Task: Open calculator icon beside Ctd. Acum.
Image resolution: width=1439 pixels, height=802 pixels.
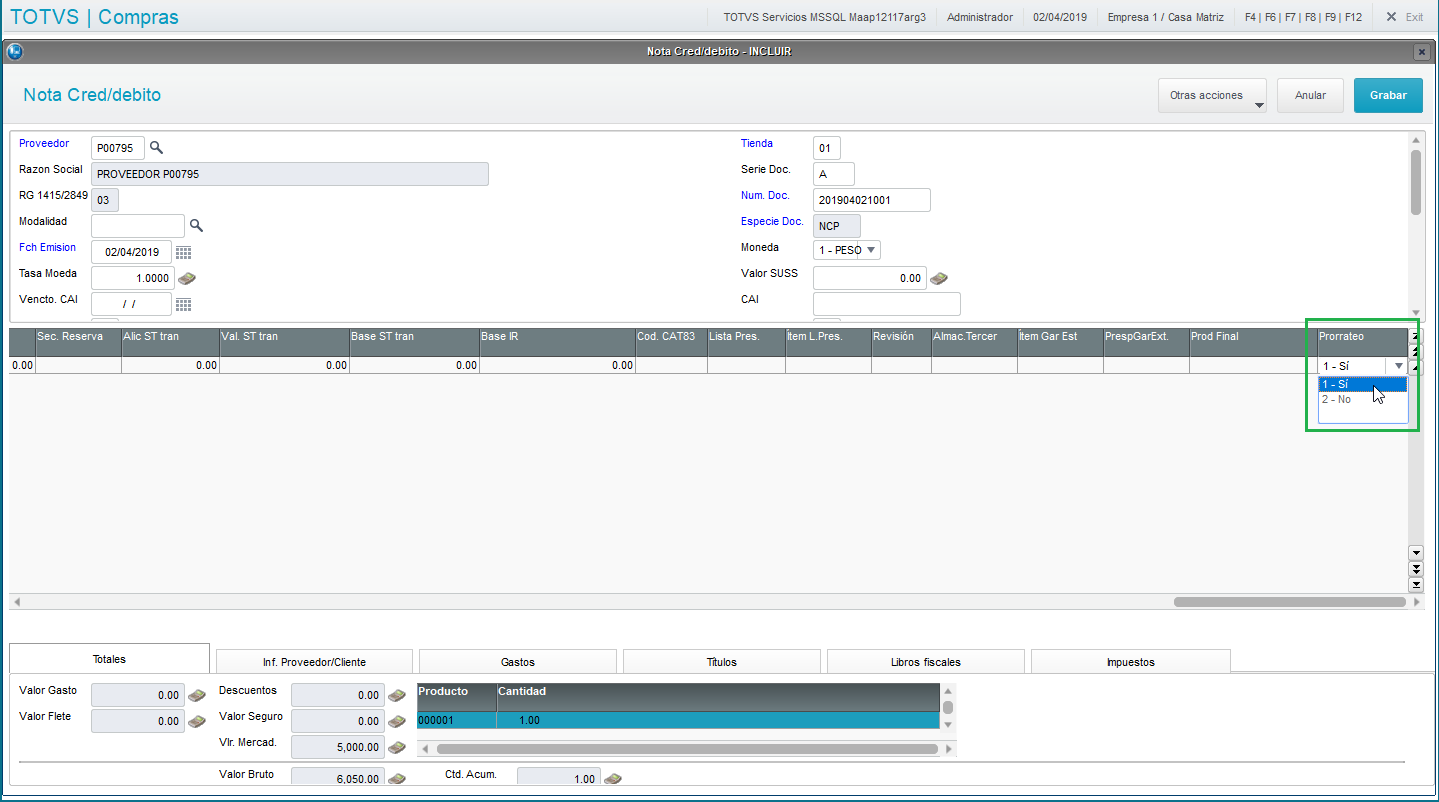Action: 613,778
